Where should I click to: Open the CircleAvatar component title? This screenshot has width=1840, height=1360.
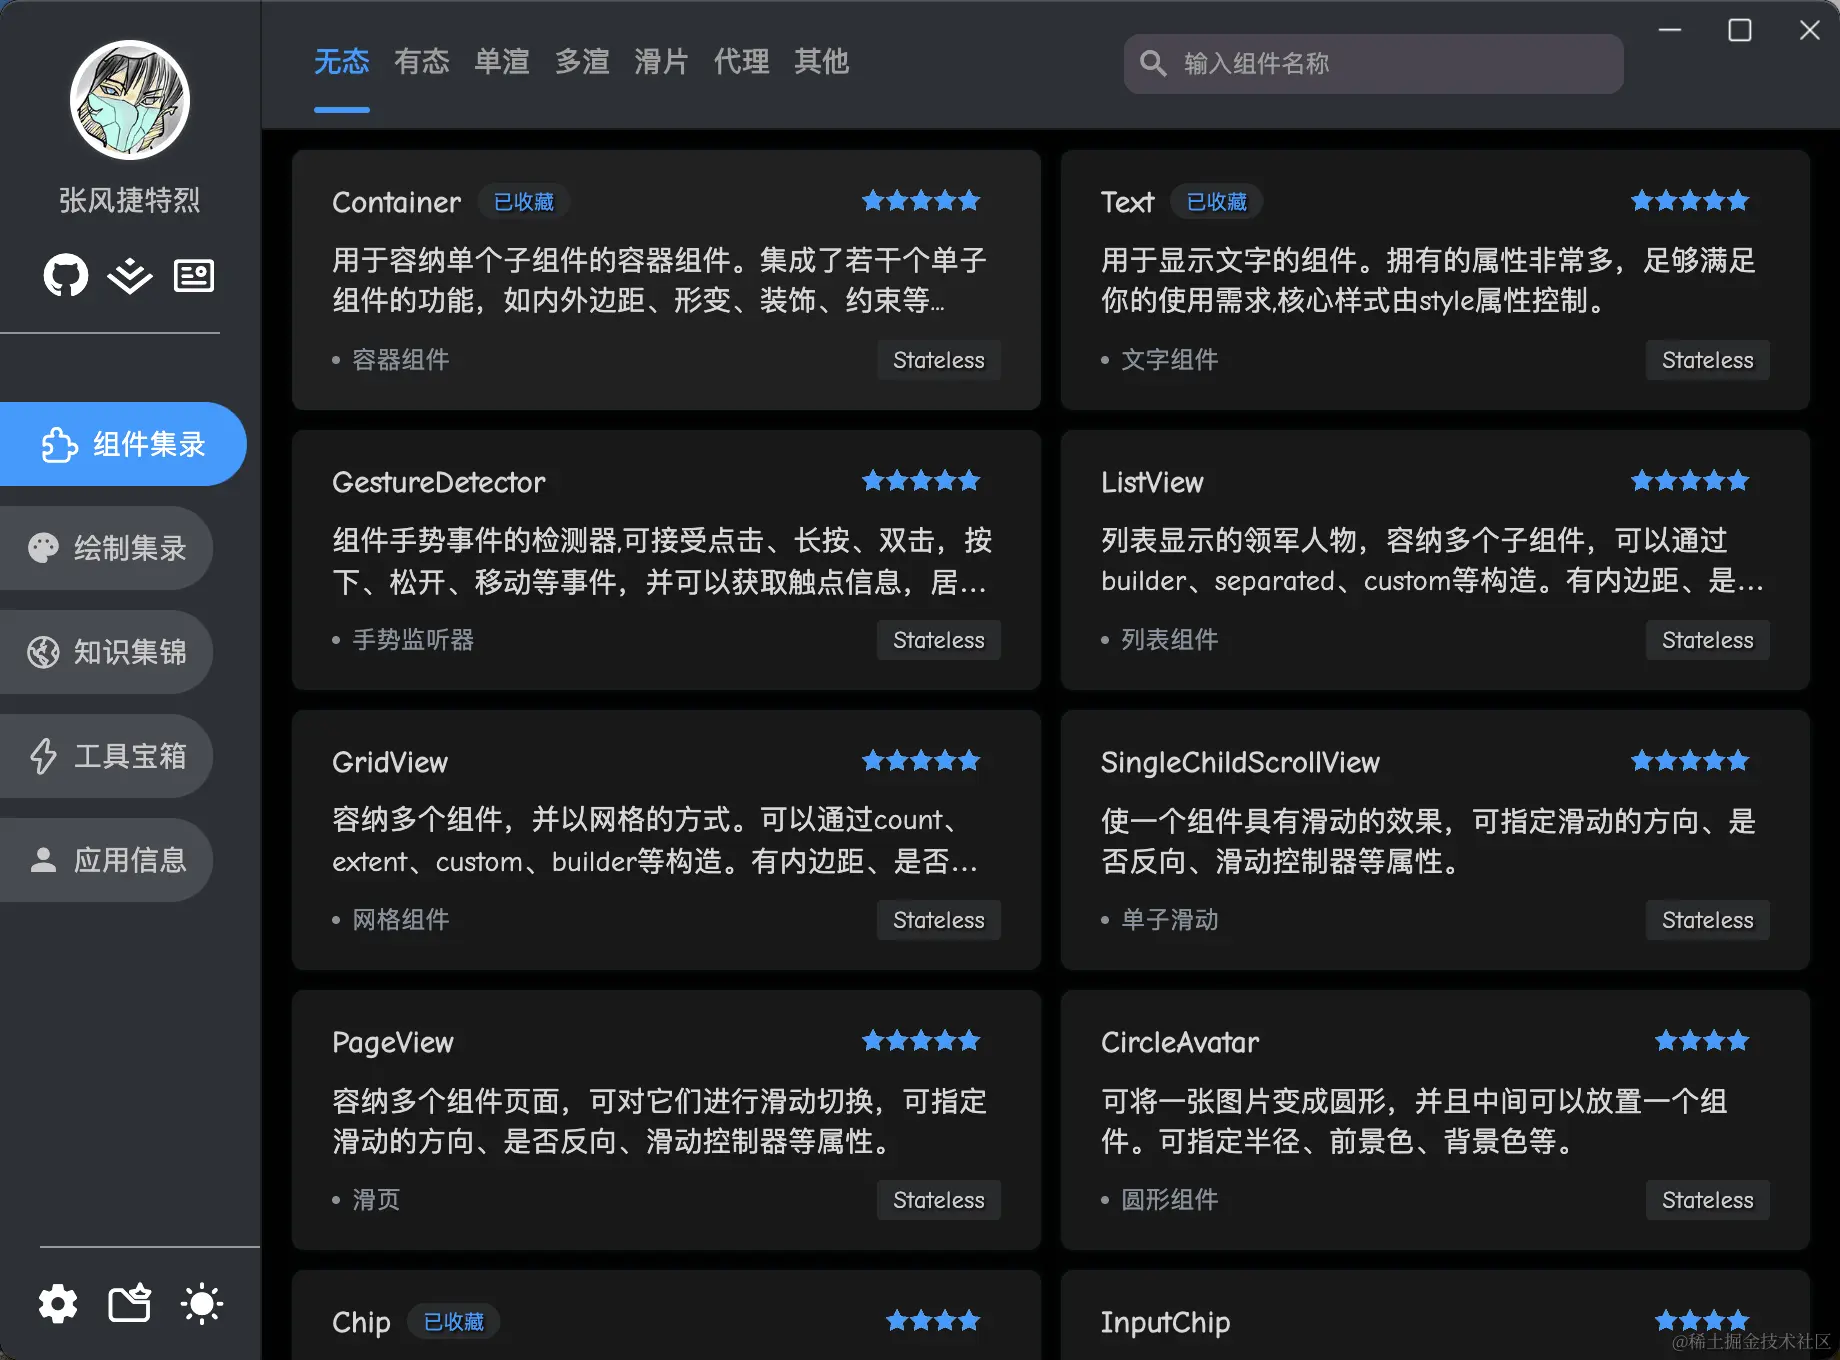1180,1042
